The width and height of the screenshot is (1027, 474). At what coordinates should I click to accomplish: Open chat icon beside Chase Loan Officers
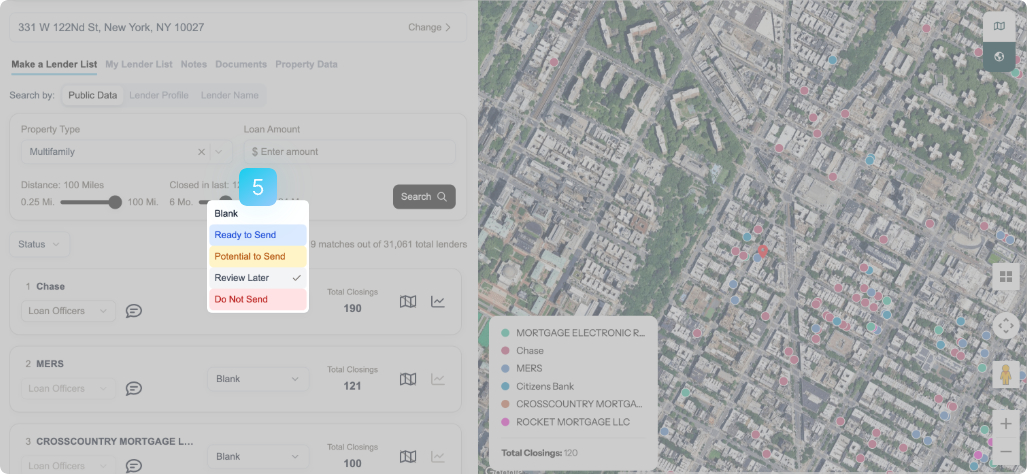[x=133, y=311]
